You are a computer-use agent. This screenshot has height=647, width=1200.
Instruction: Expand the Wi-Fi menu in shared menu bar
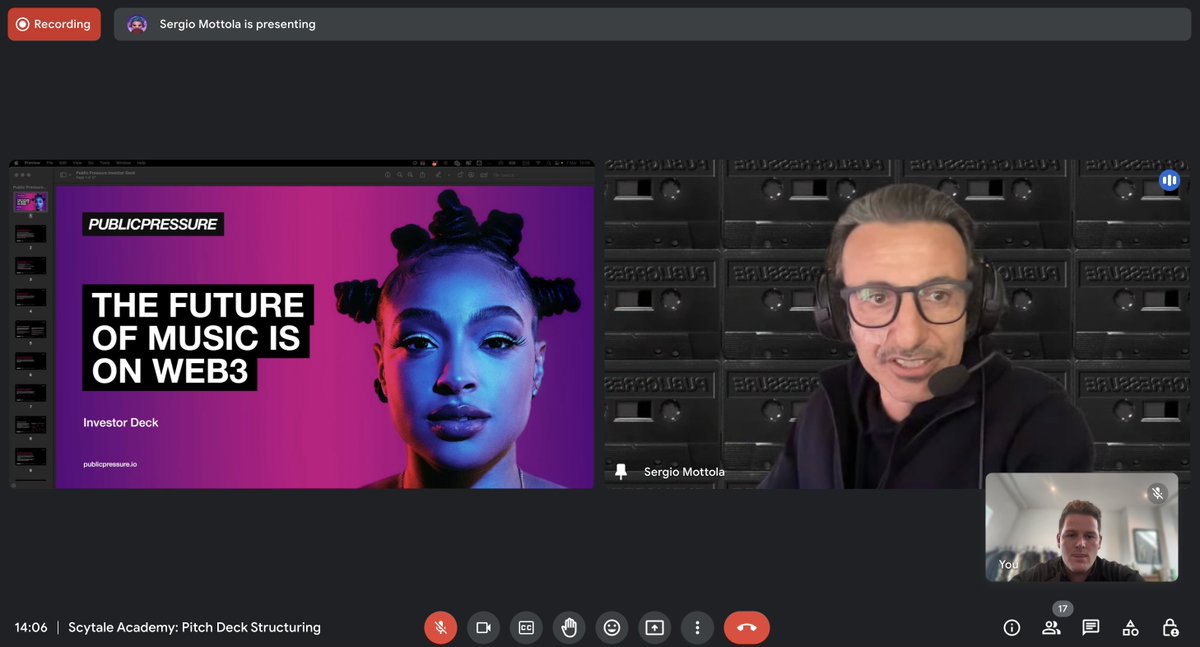[538, 162]
